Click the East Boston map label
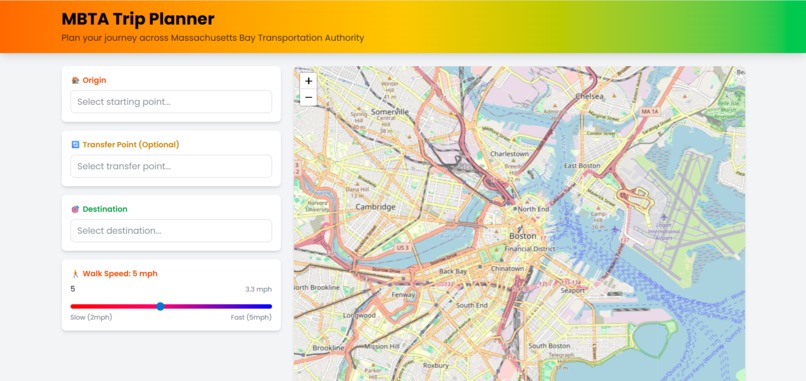The image size is (806, 381). pos(582,166)
